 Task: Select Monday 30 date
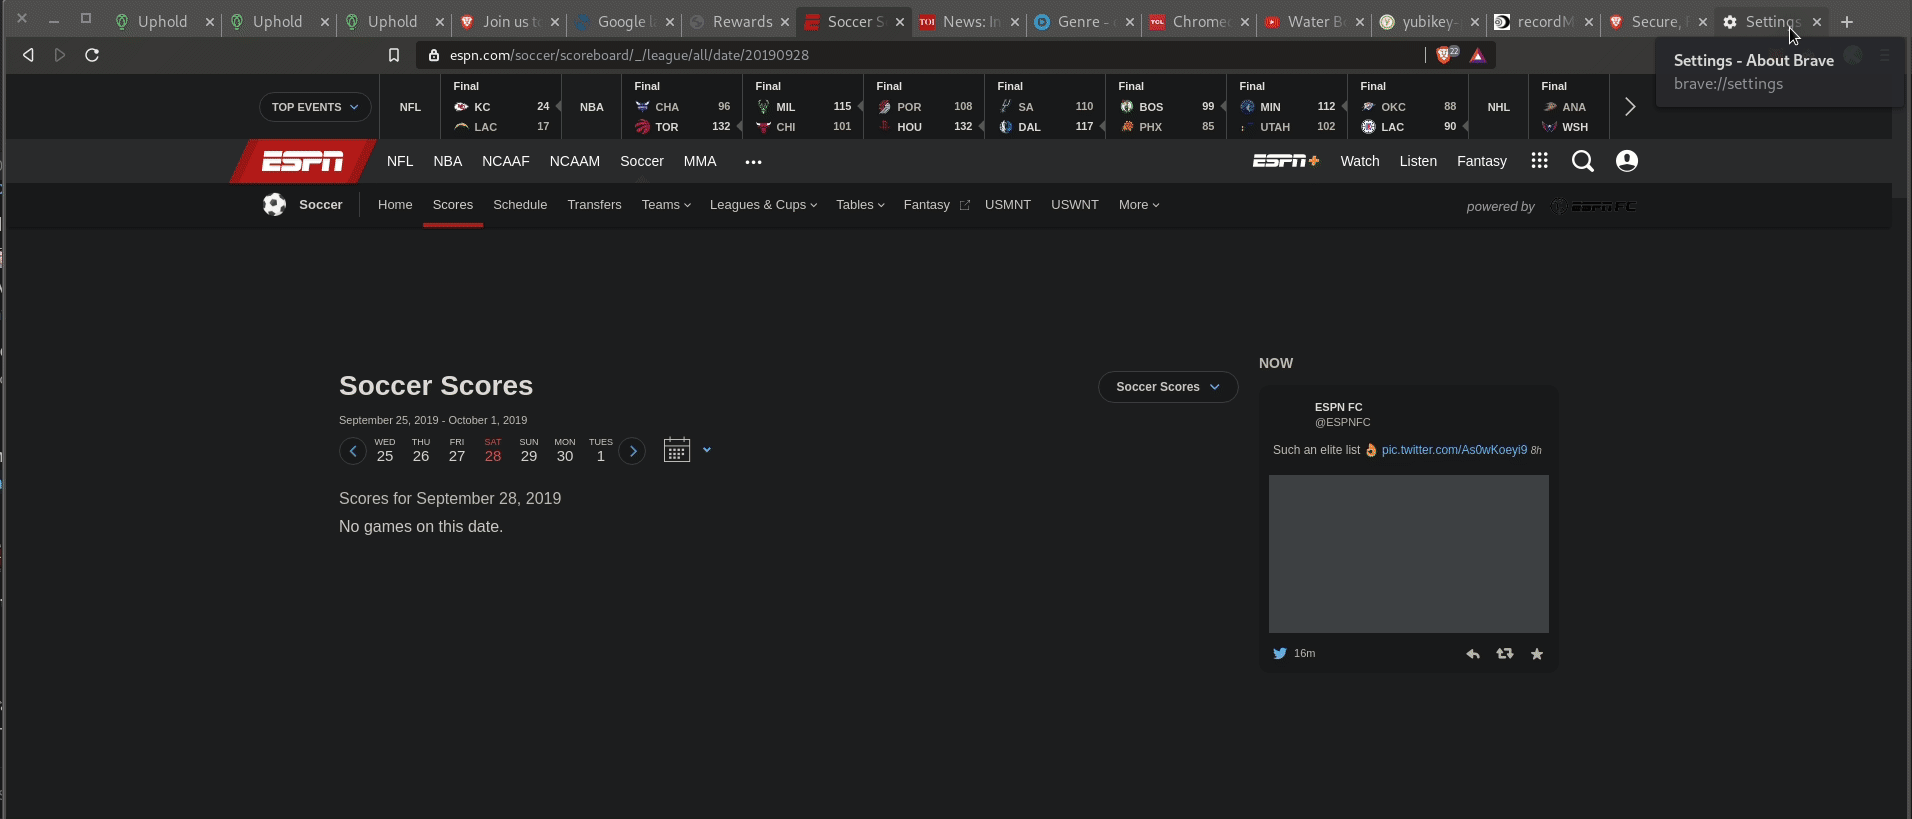point(565,451)
